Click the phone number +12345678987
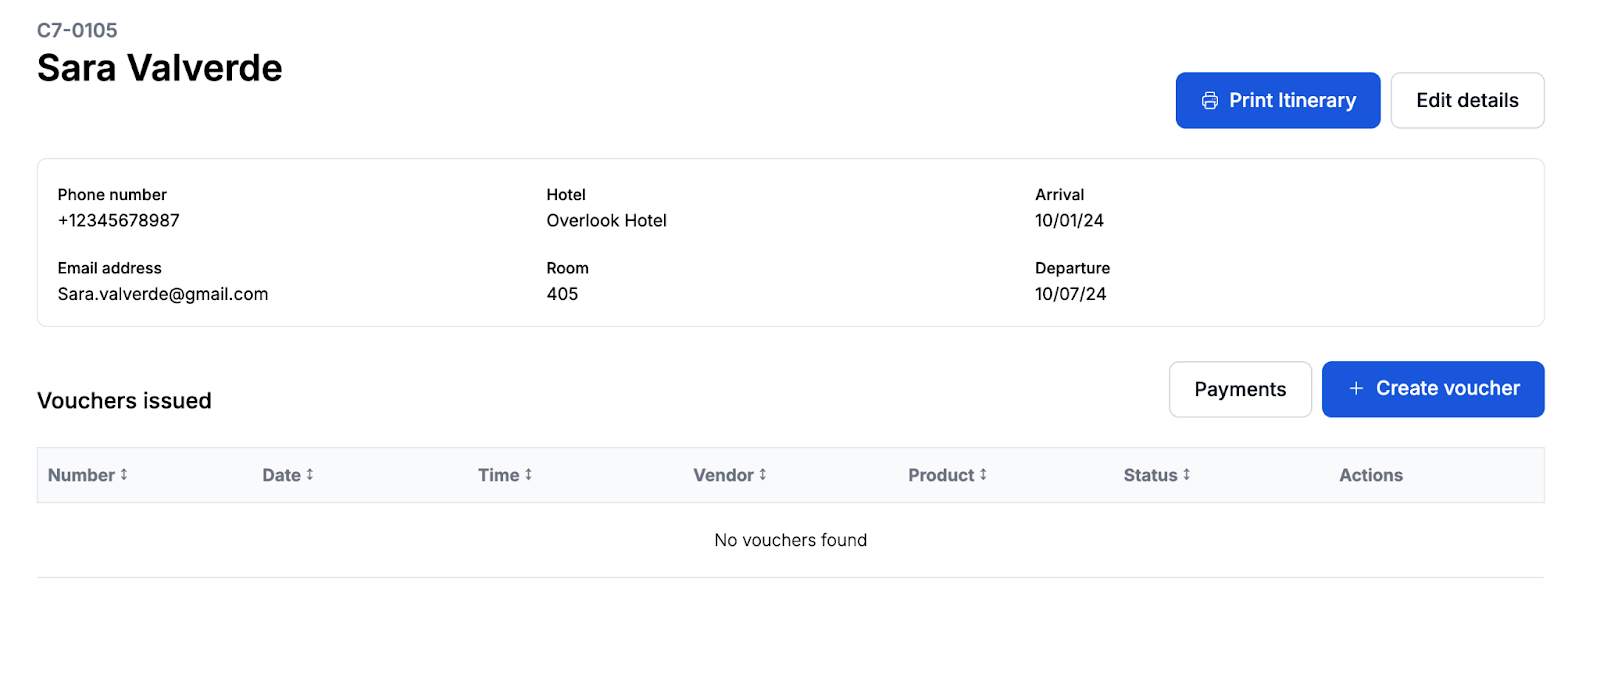The image size is (1600, 676). click(118, 221)
